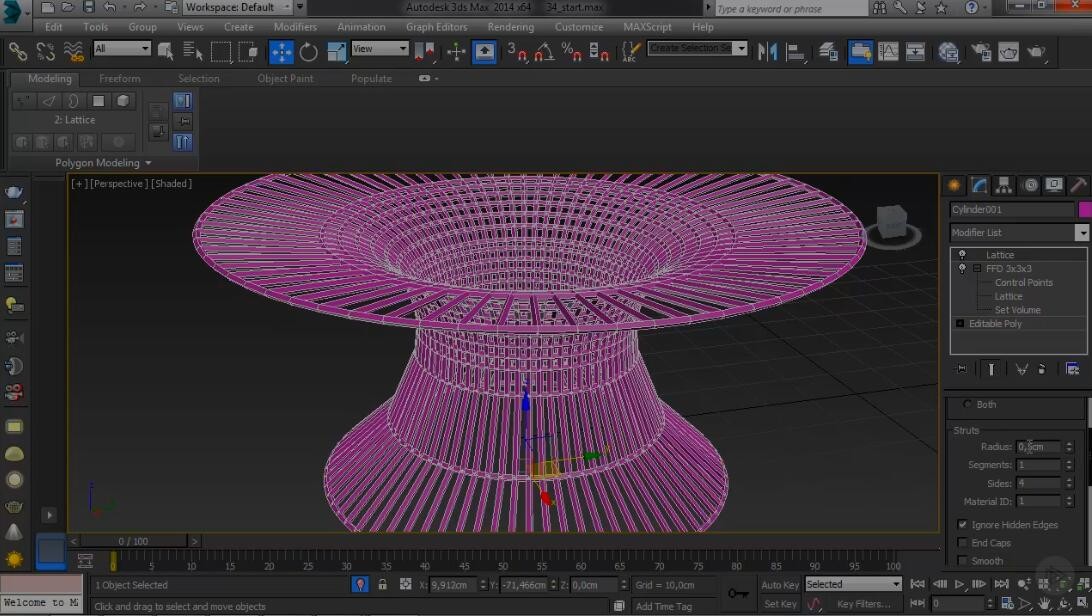Toggle the Window/Crossing selection icon
This screenshot has height=616, width=1092.
click(248, 52)
